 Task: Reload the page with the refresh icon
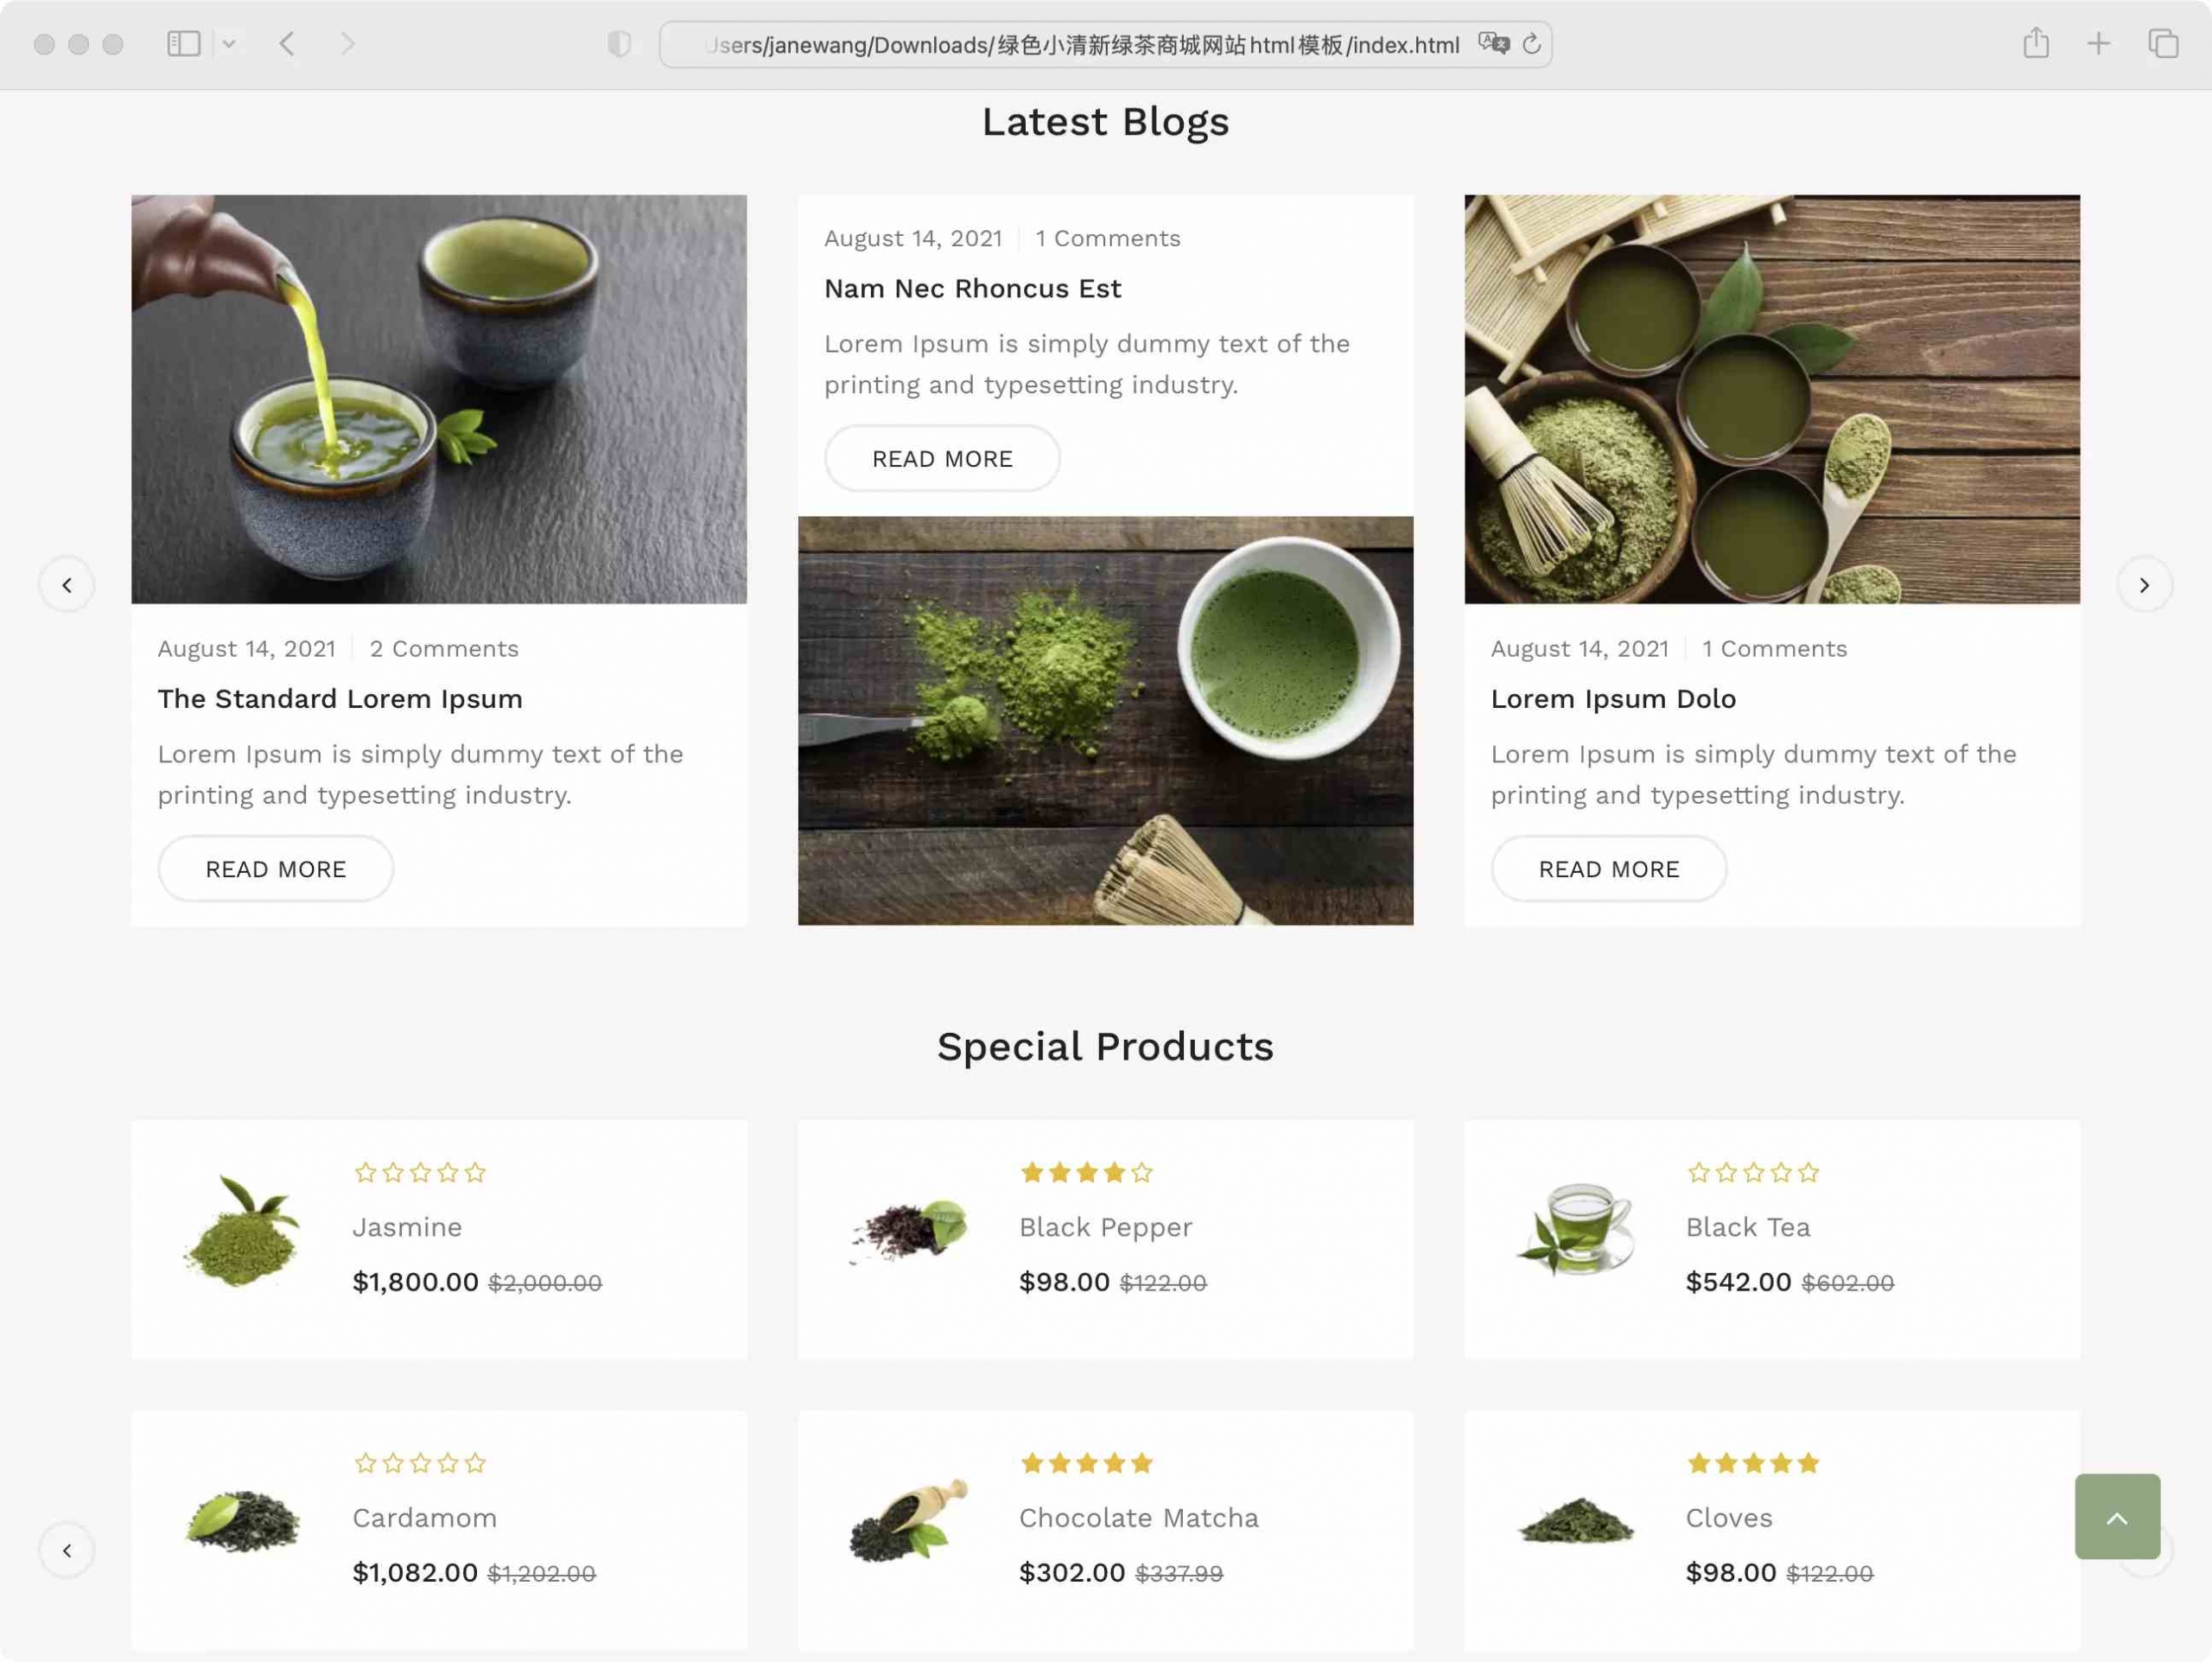(x=1531, y=44)
